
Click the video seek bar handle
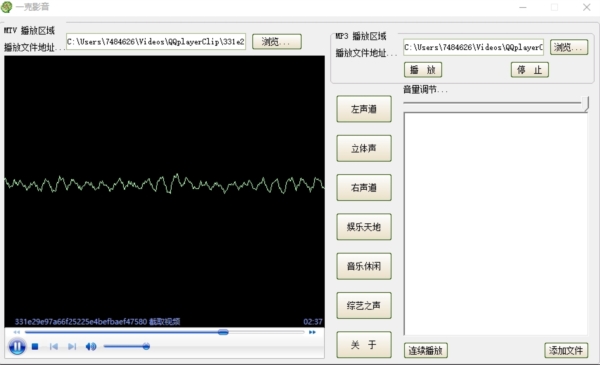[223, 332]
